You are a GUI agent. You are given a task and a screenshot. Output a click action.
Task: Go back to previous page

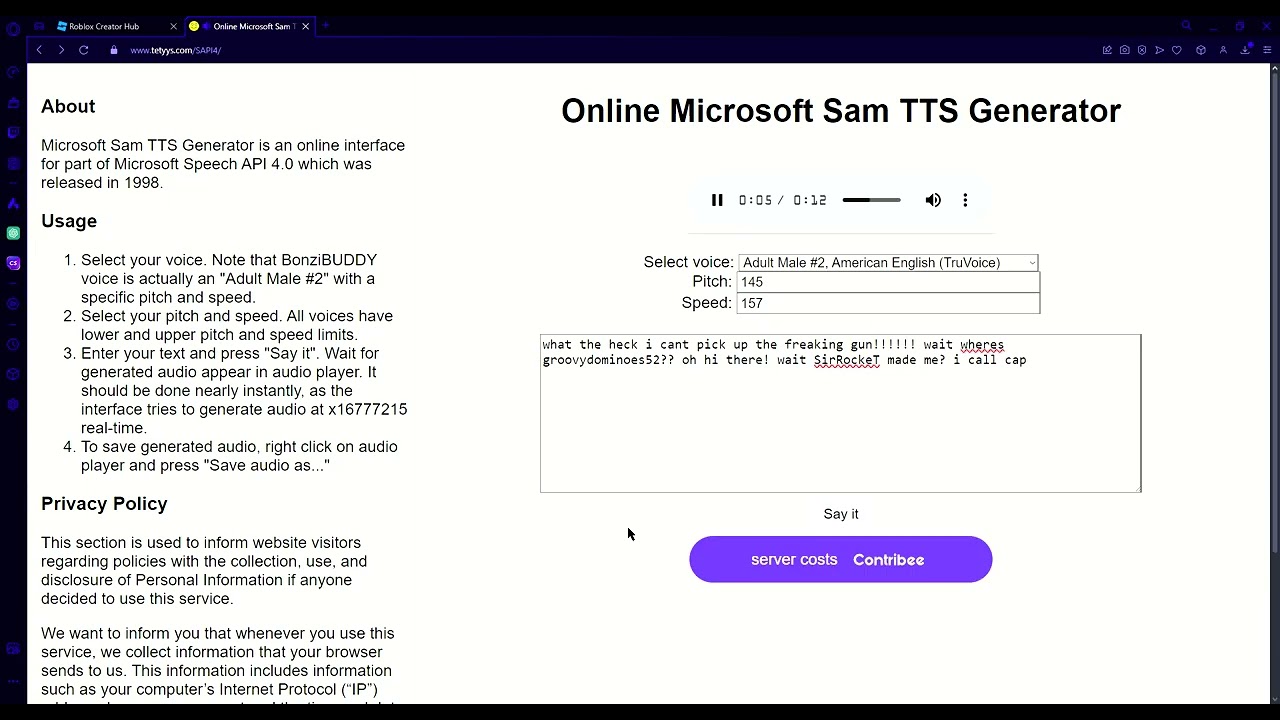(39, 50)
